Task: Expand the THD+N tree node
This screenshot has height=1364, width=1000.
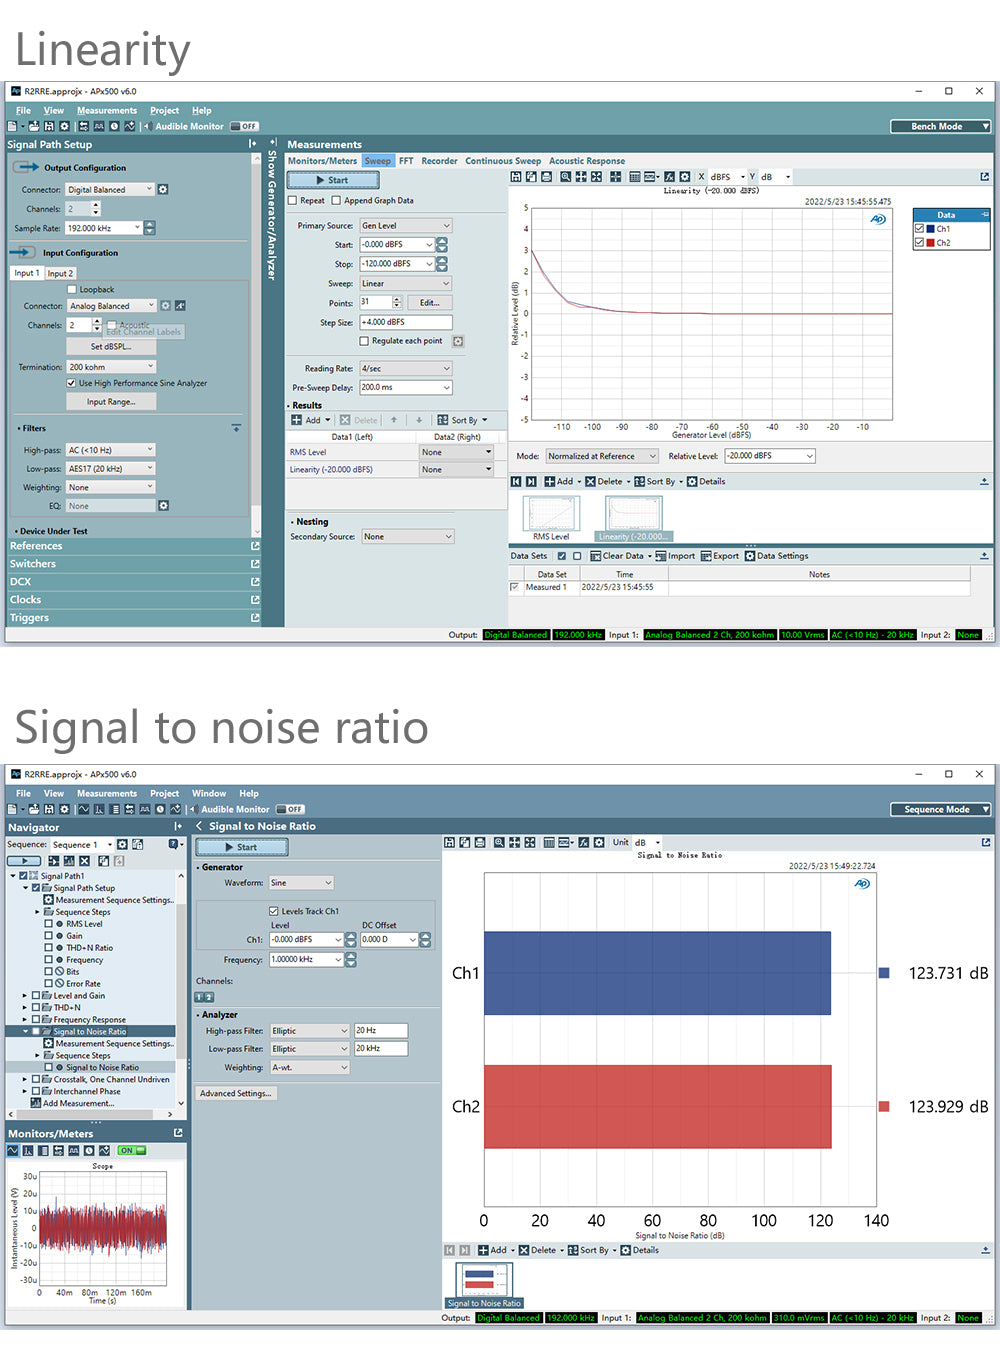Action: pyautogui.click(x=25, y=1007)
